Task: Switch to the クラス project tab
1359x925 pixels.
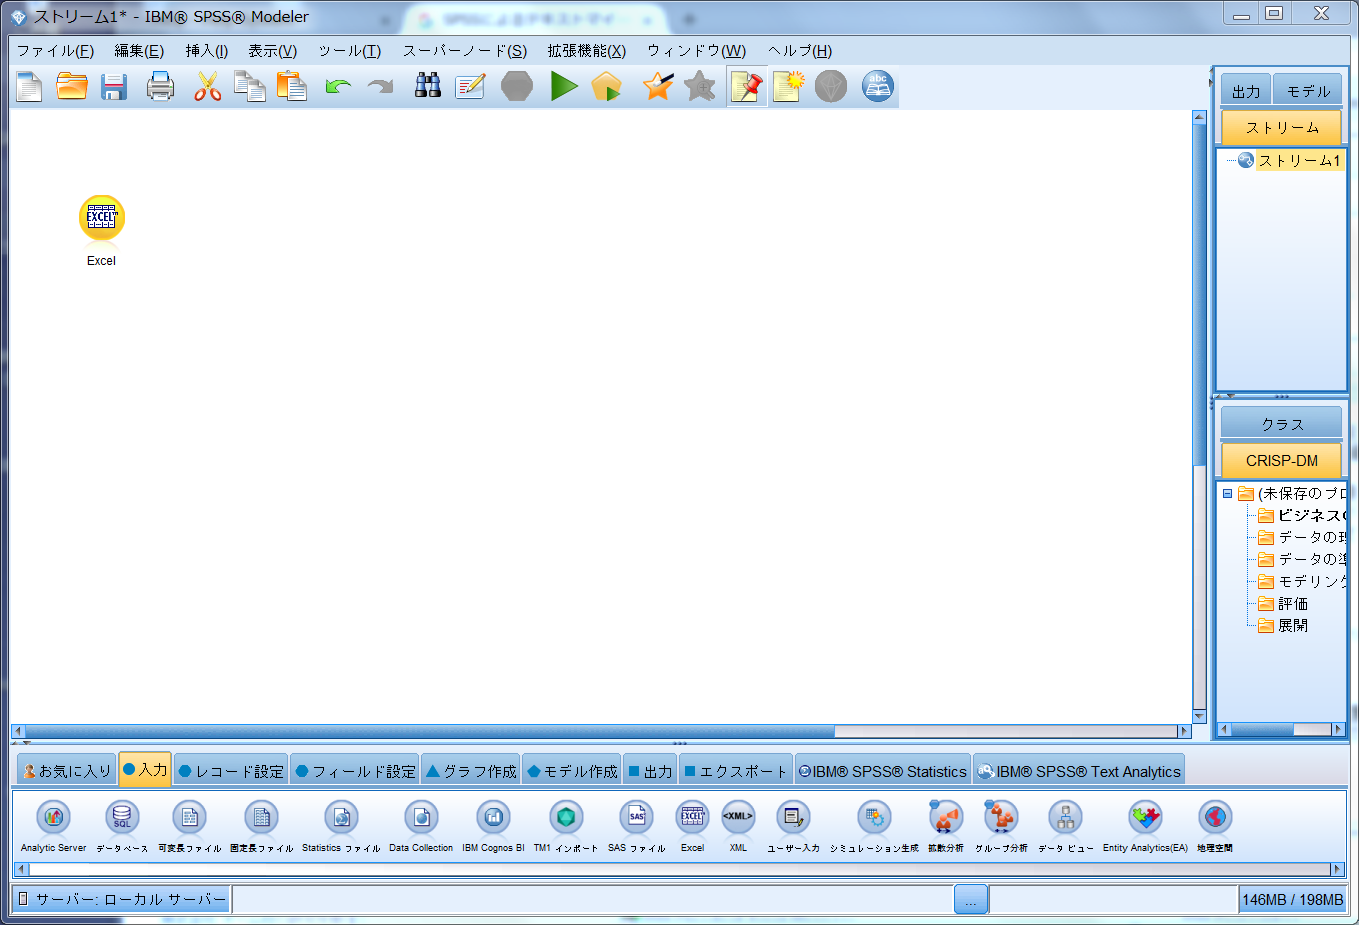Action: tap(1282, 424)
